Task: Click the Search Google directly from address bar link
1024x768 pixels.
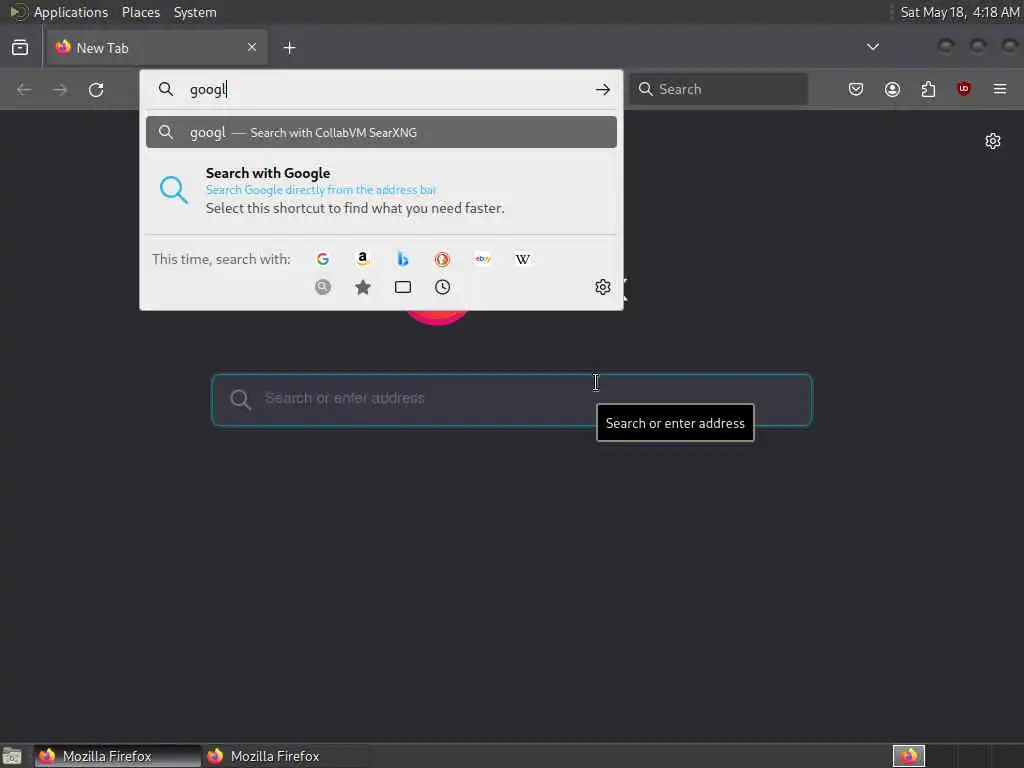Action: tap(321, 190)
